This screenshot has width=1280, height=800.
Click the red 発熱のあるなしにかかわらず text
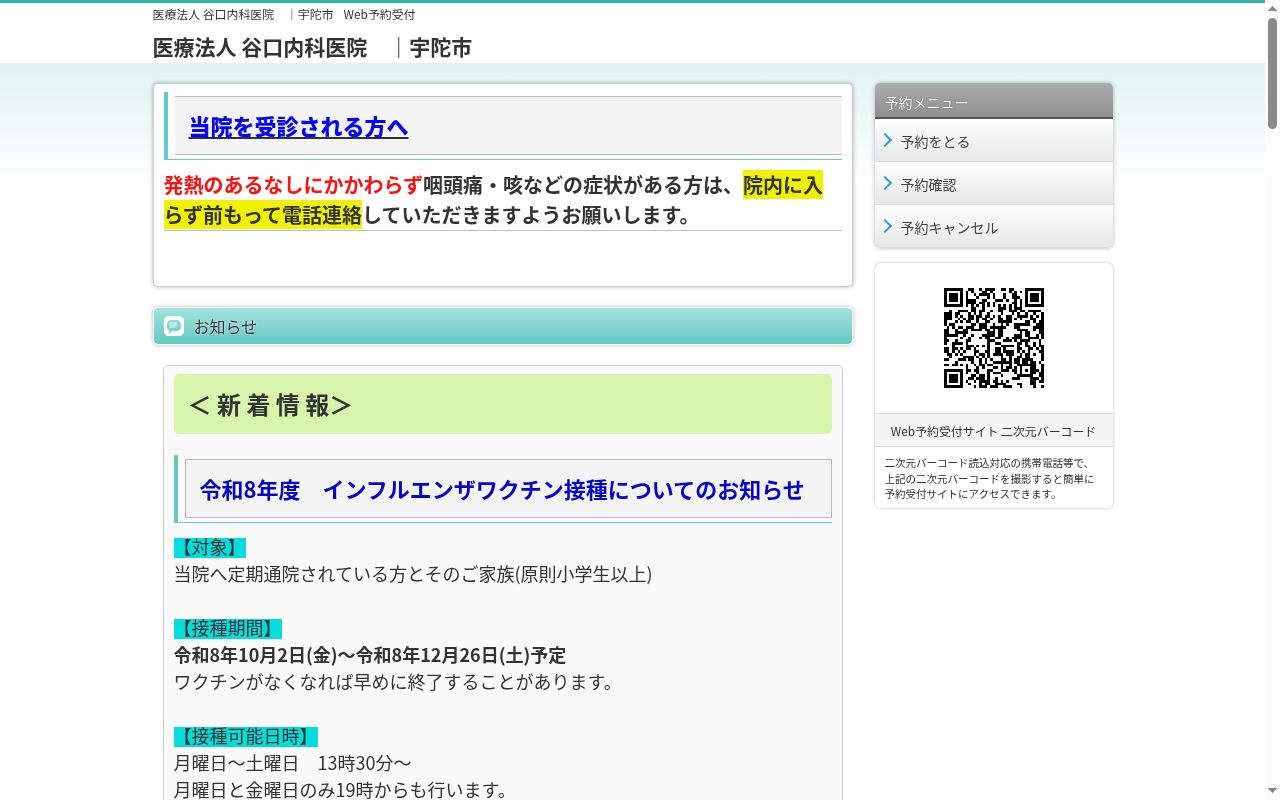point(293,185)
